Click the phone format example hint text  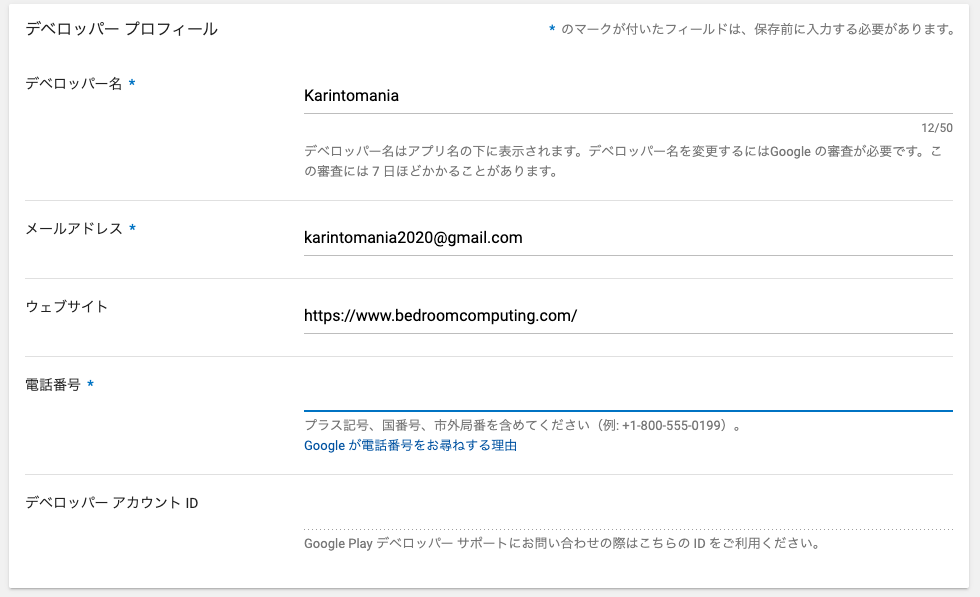[x=522, y=425]
